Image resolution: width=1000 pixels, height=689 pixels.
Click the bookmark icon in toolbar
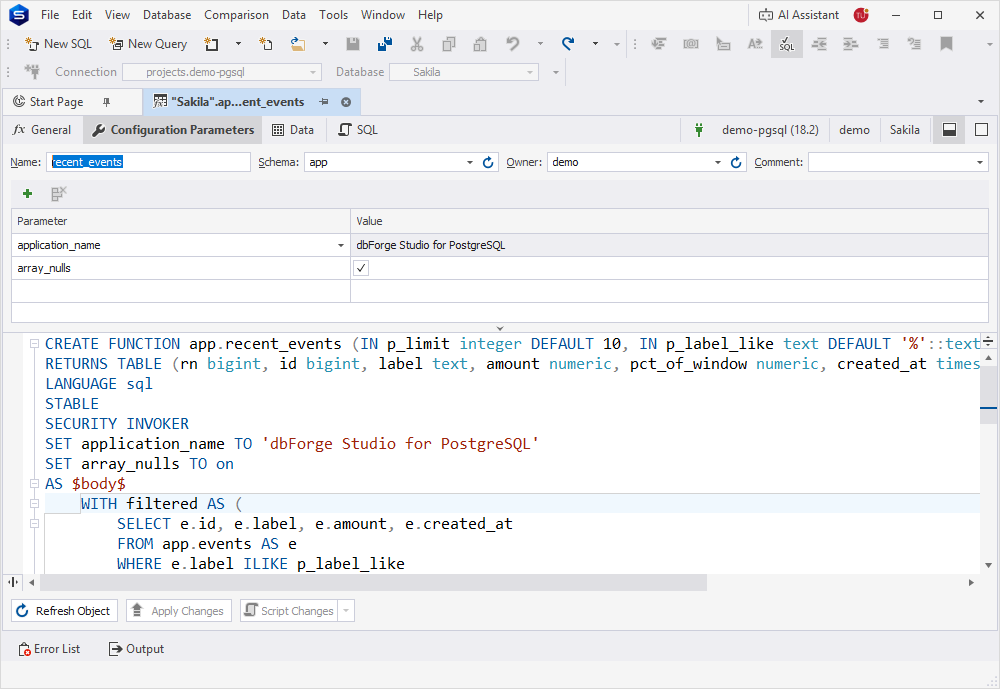946,44
